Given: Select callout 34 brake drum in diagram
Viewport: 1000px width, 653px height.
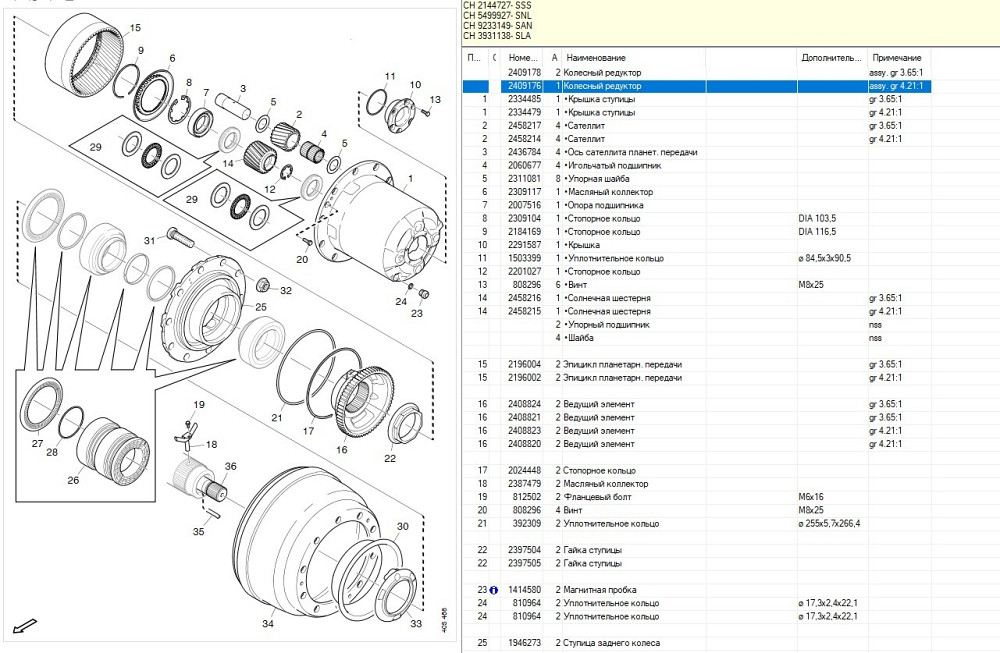Looking at the screenshot, I should point(267,624).
